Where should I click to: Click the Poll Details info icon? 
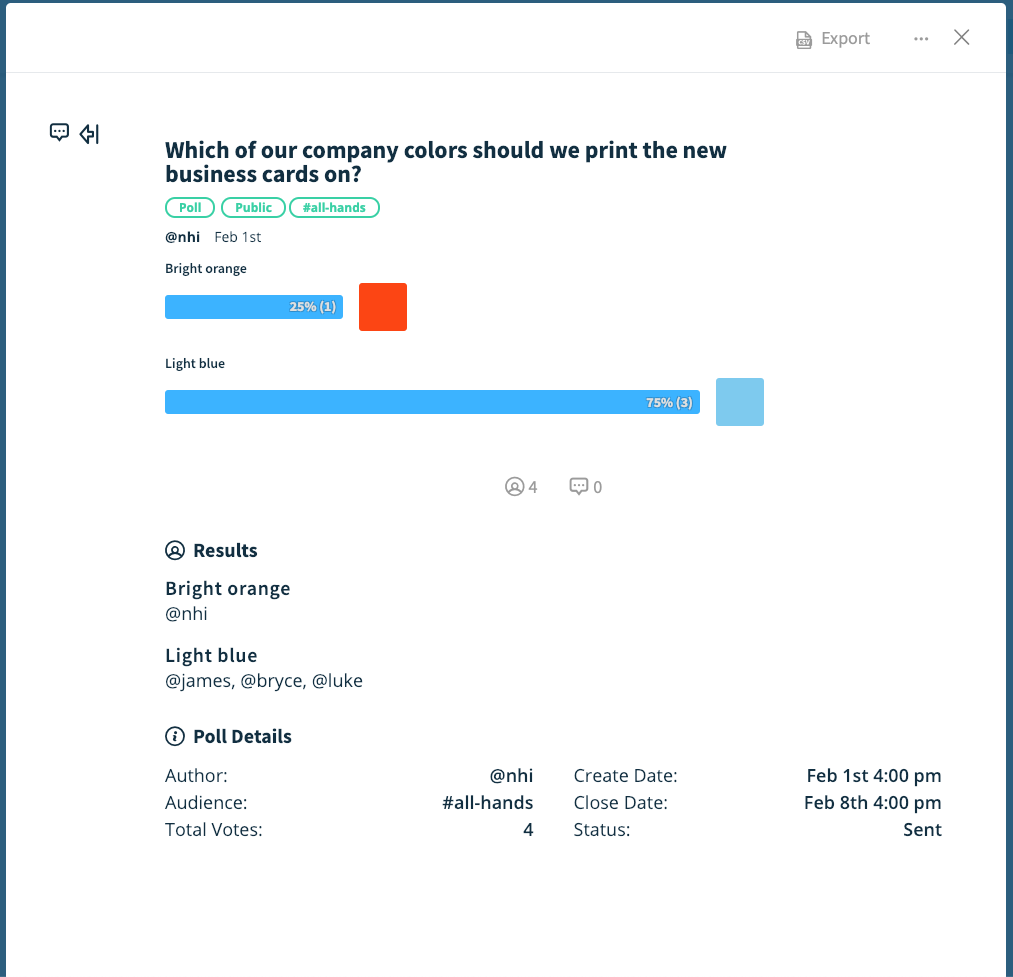click(x=175, y=737)
